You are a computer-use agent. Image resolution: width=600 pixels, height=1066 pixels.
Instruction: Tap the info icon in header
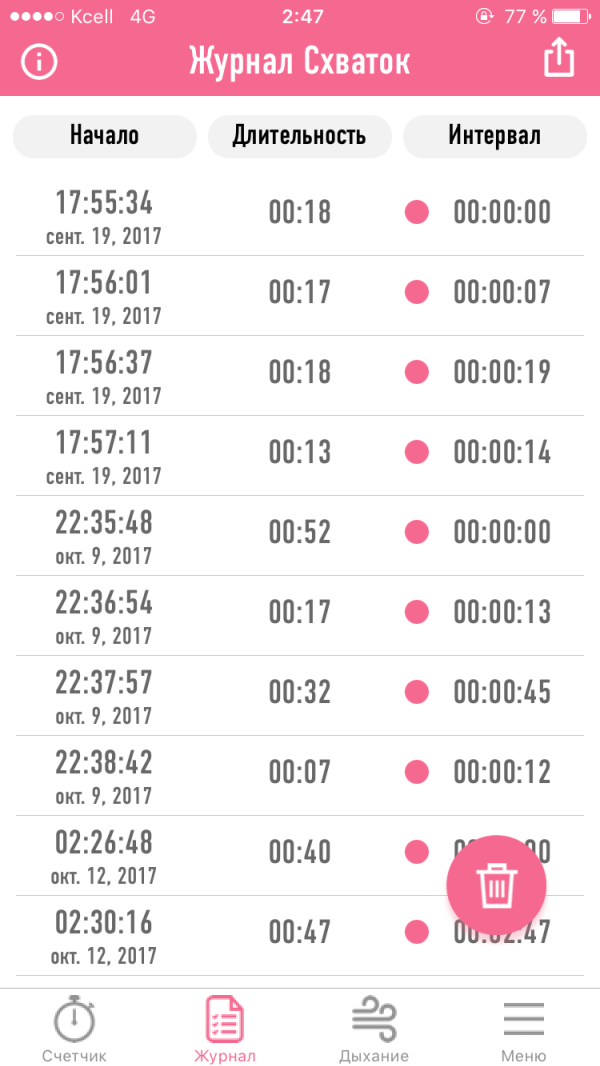click(39, 61)
